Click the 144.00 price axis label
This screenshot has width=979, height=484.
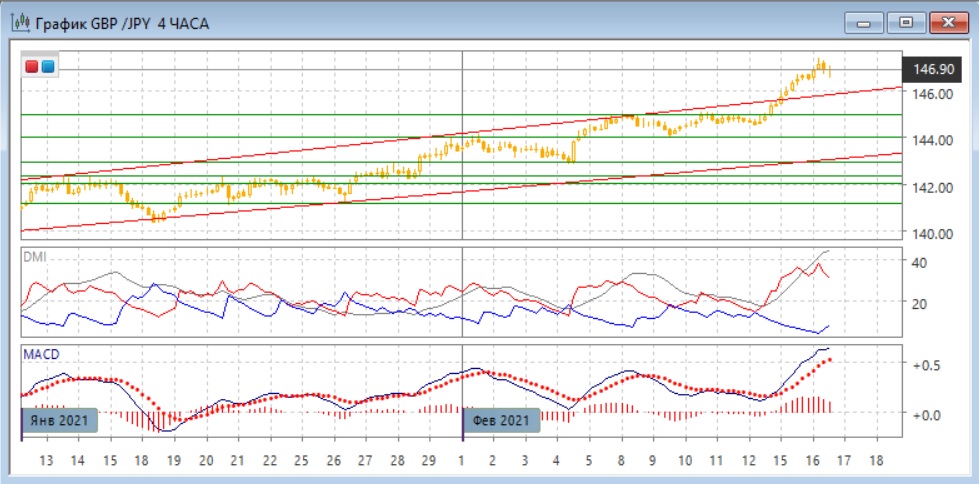932,140
